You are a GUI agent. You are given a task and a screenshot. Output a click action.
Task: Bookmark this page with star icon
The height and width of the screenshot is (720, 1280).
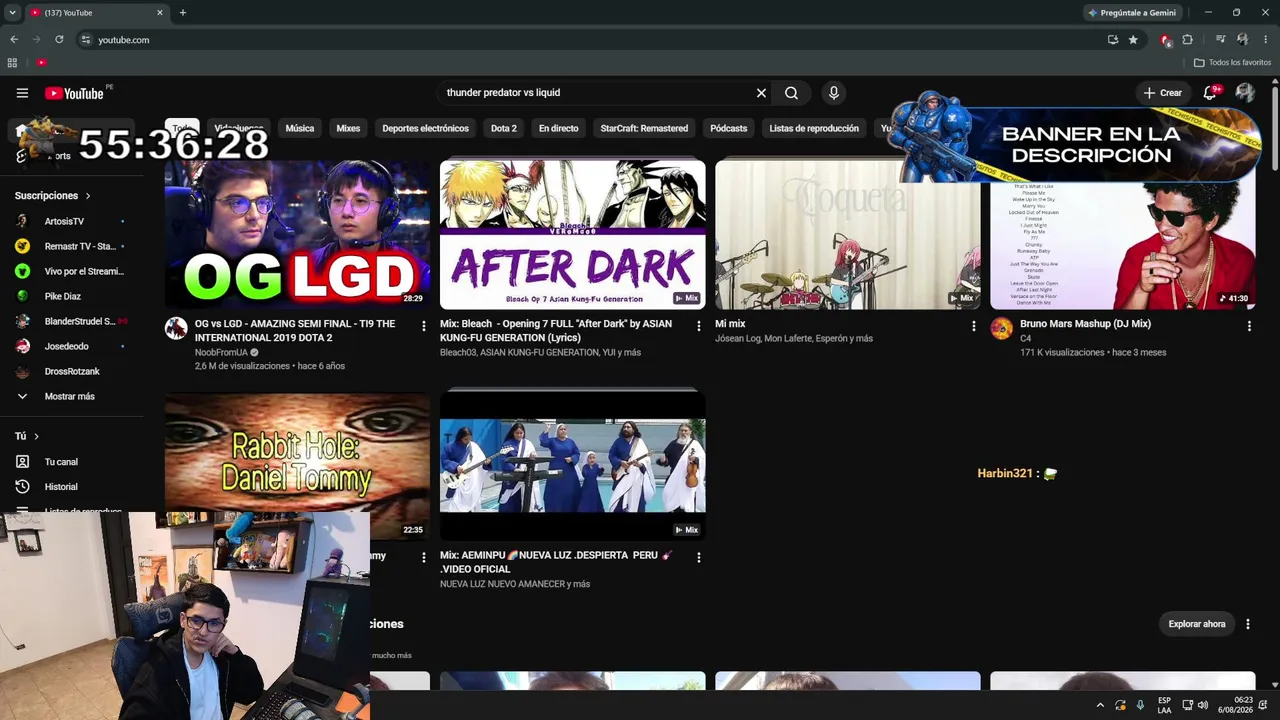(1133, 40)
